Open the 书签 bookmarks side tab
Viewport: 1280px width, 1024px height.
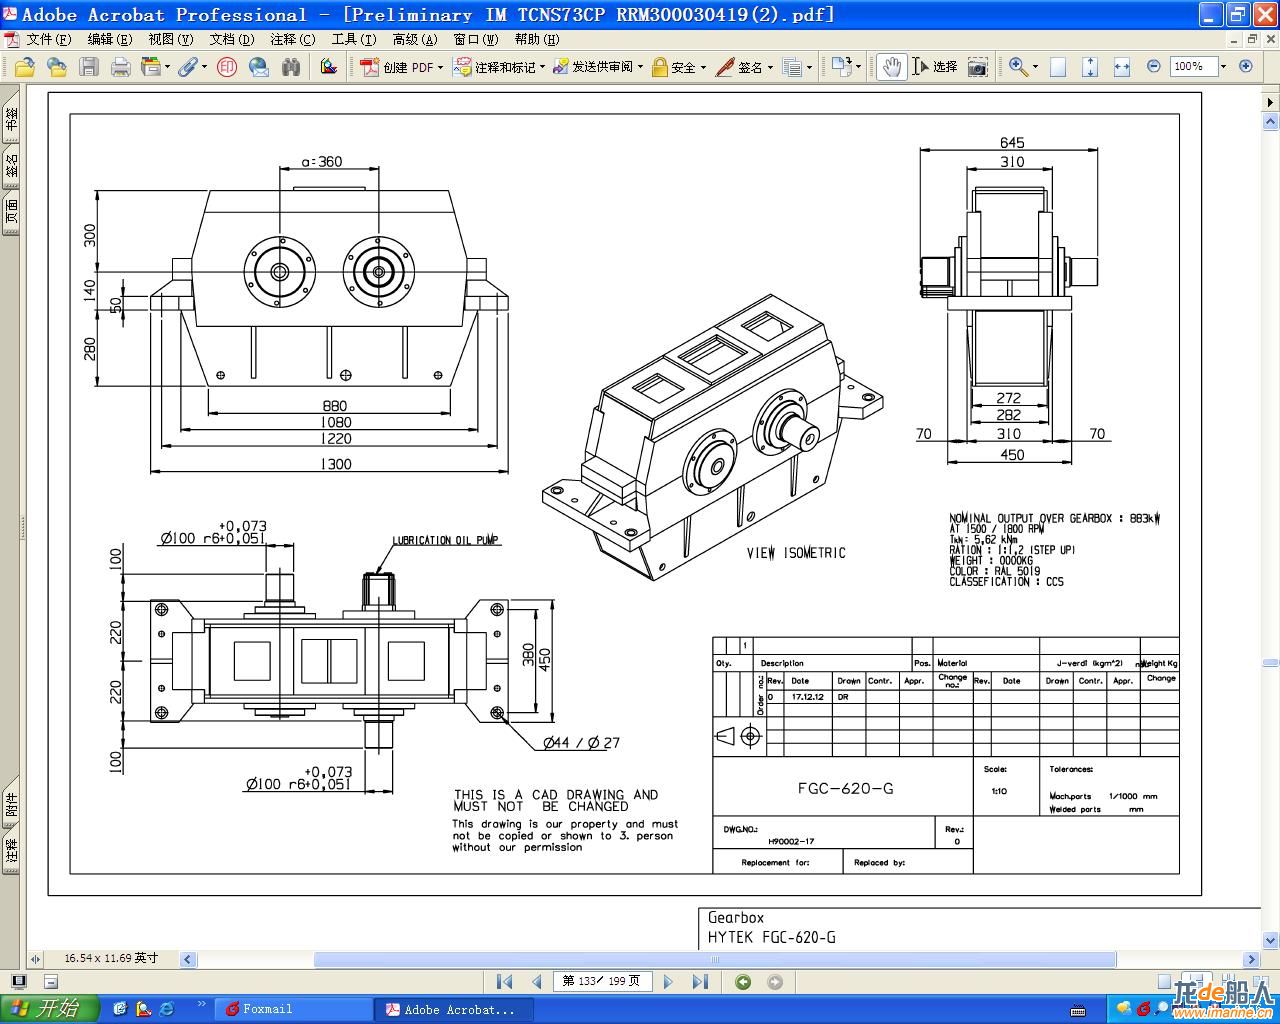10,120
